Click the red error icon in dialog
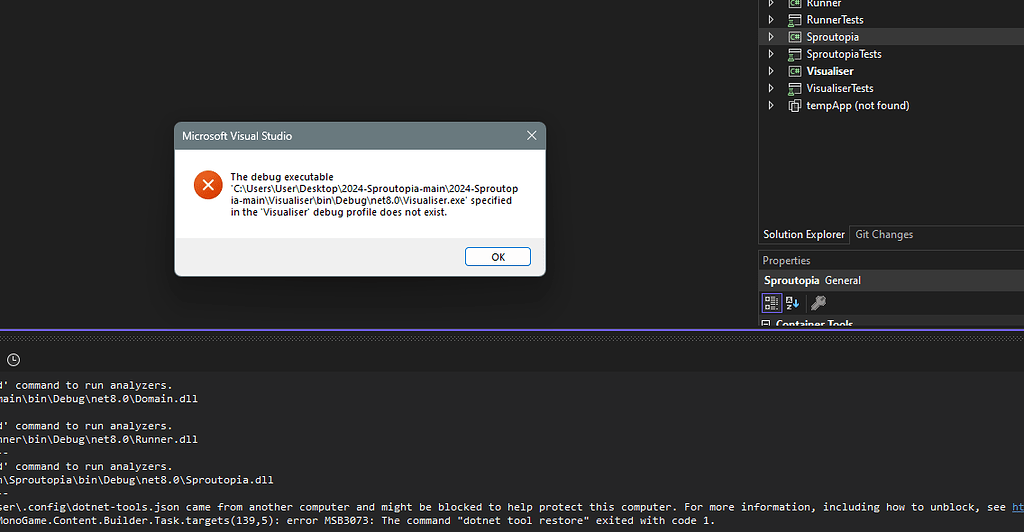The width and height of the screenshot is (1024, 532). point(208,185)
